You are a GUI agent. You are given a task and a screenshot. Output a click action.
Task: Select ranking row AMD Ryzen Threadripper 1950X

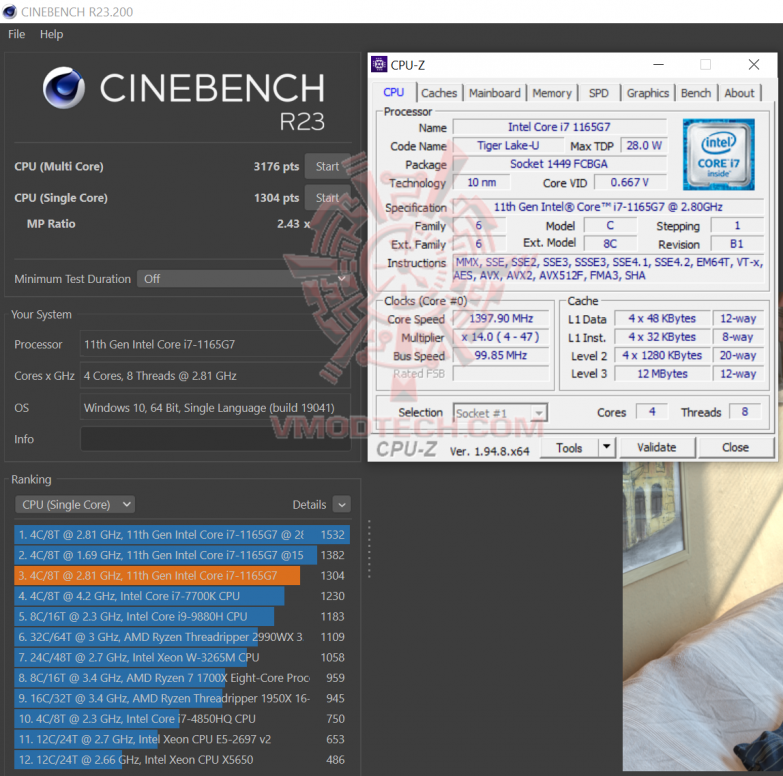point(182,698)
